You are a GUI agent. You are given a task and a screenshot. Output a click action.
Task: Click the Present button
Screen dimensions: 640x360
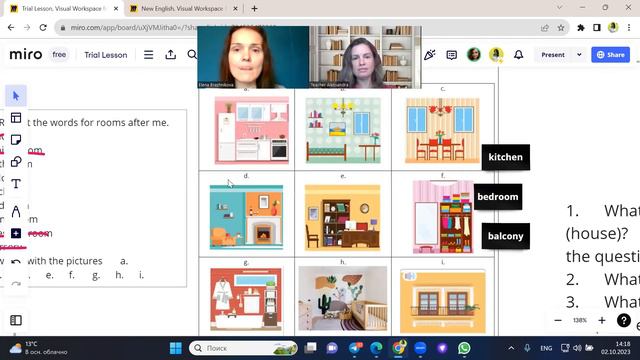(553, 55)
